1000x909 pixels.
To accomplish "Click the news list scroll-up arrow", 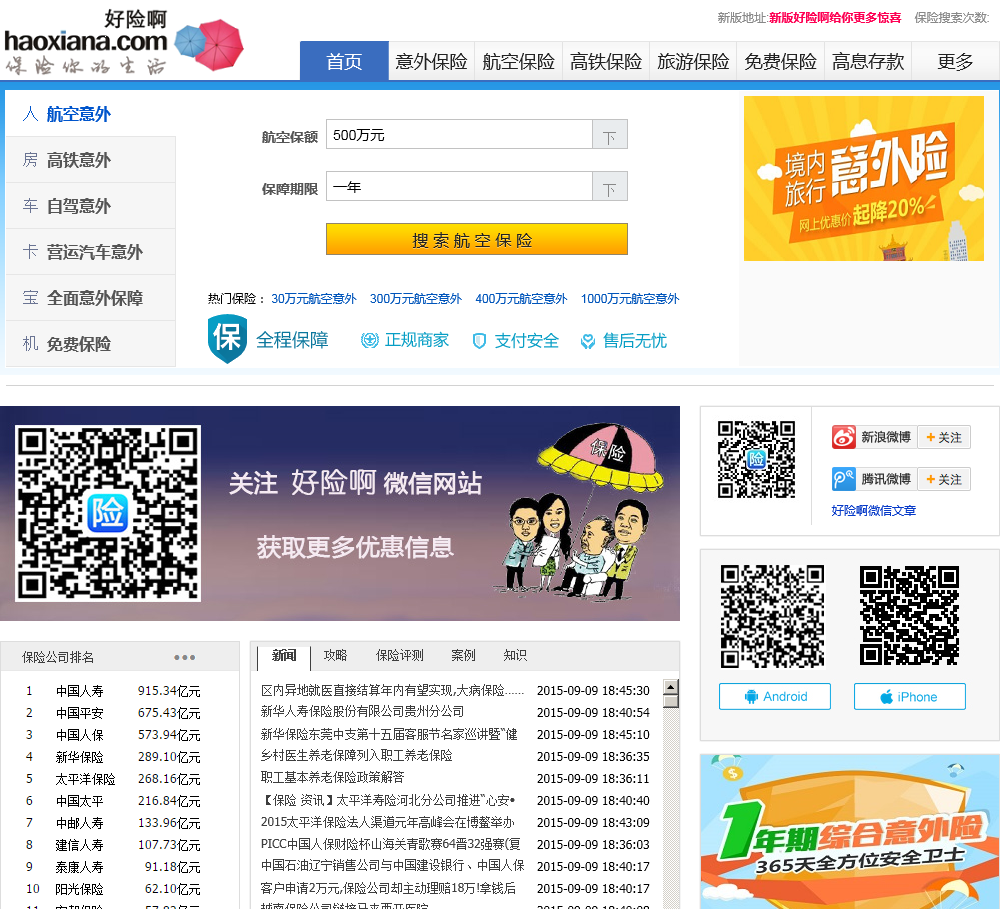I will coord(670,687).
